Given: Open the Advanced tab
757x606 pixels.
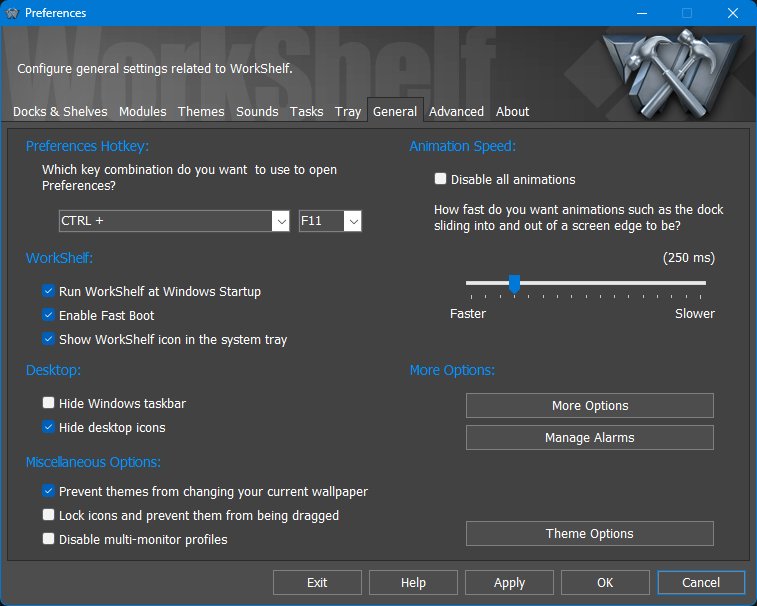Looking at the screenshot, I should [456, 112].
